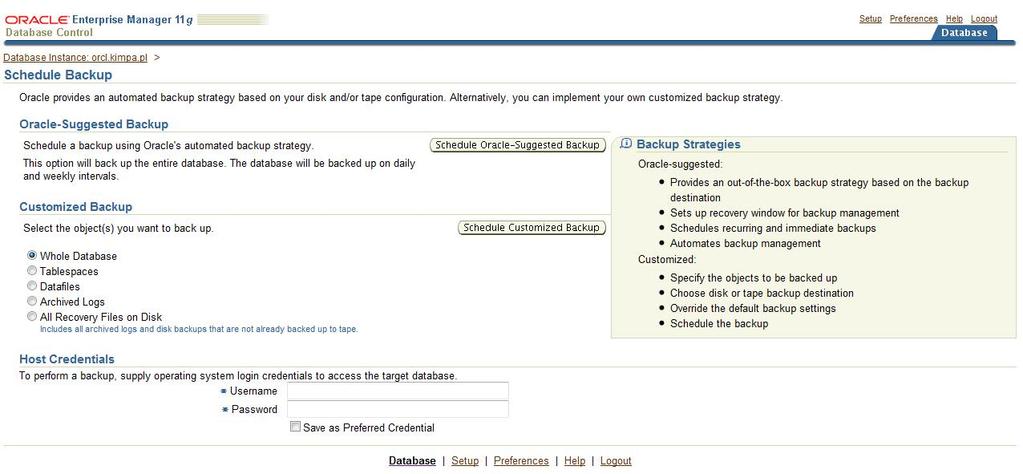Click Setup link in footer
This screenshot has height=474, width=1023.
coord(465,460)
